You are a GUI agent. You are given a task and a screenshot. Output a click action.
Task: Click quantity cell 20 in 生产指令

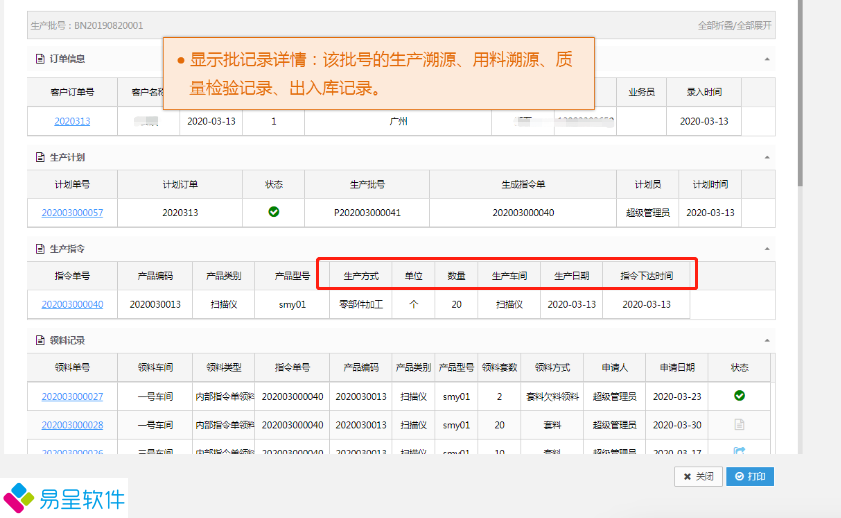point(456,305)
